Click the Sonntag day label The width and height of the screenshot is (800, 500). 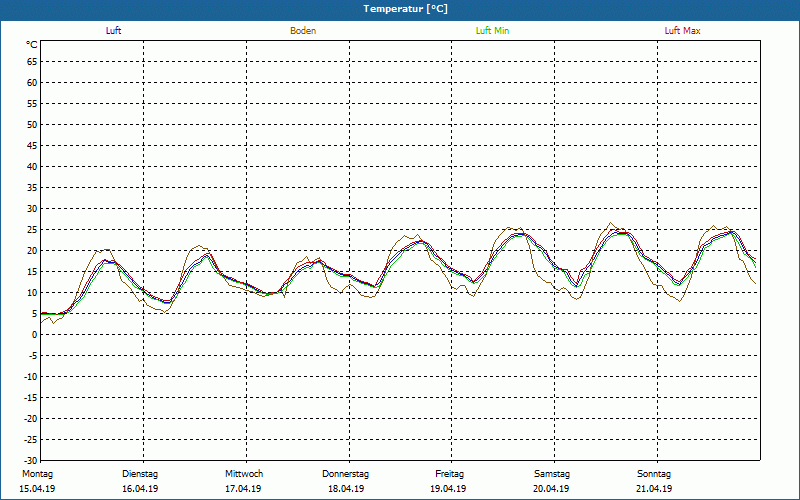click(x=654, y=474)
